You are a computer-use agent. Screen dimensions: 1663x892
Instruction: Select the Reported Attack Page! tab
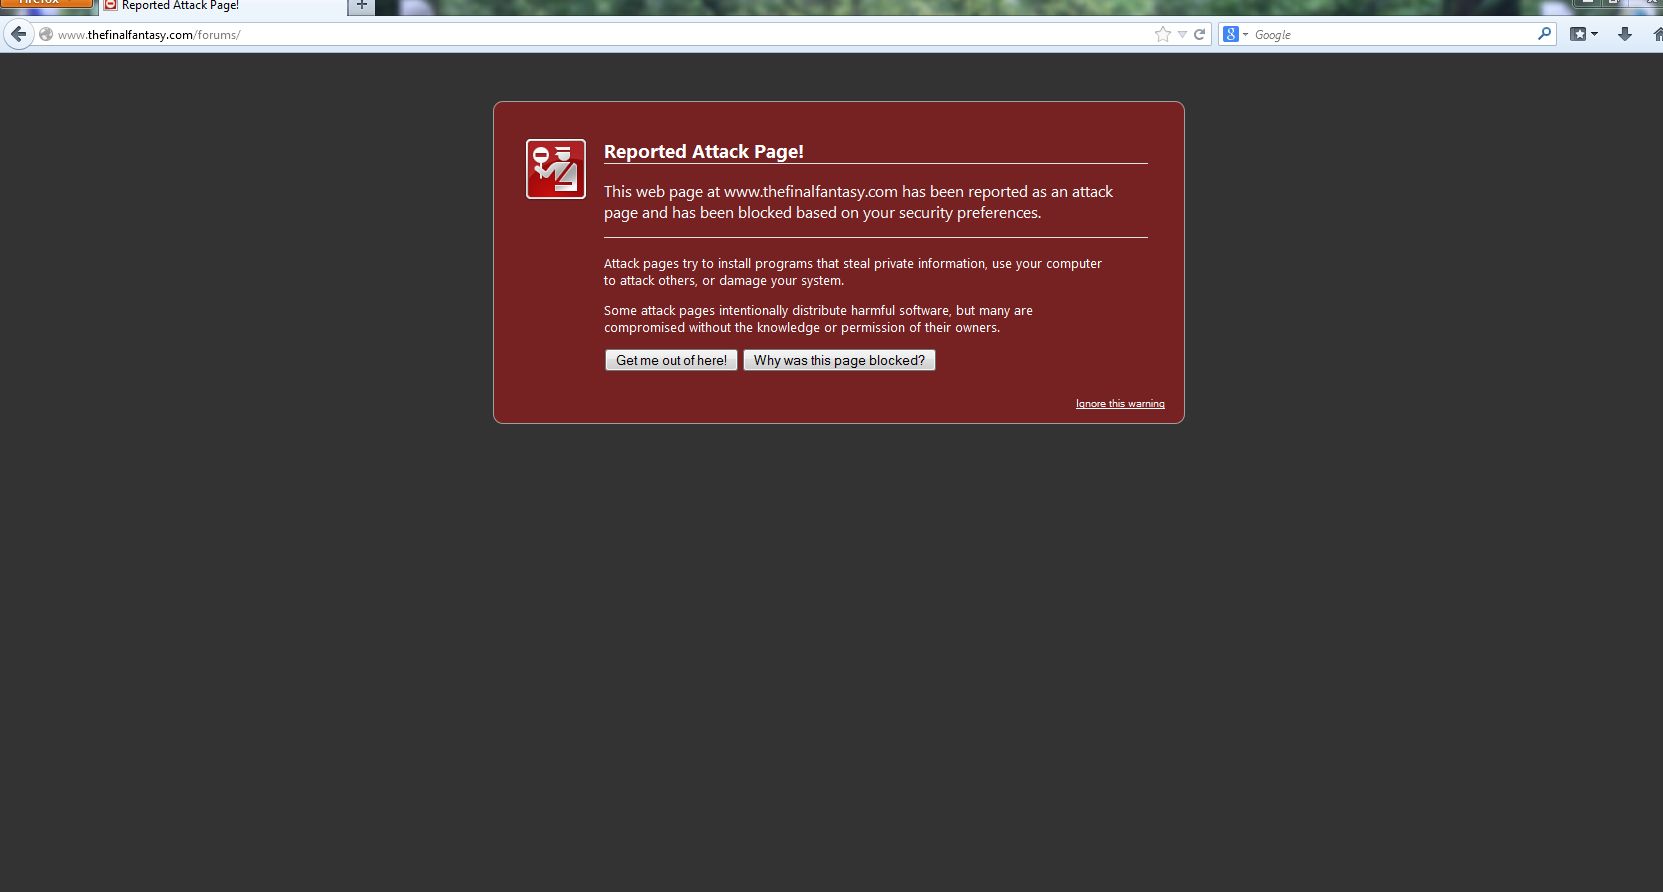[x=222, y=6]
